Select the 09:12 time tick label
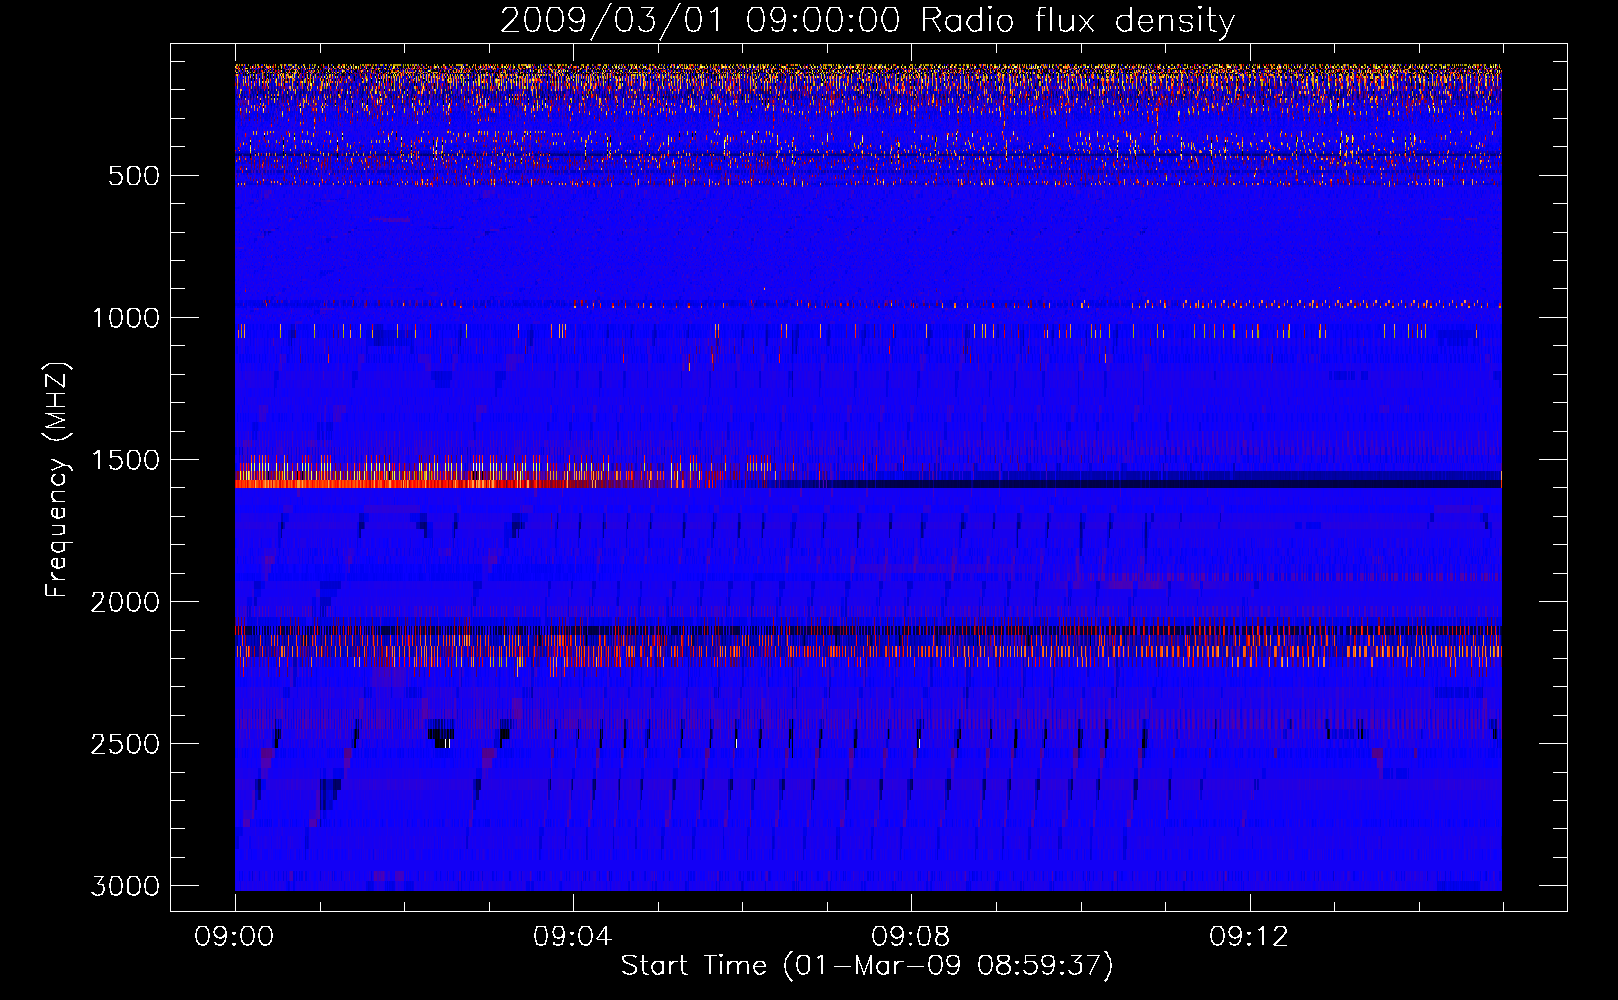Image resolution: width=1618 pixels, height=1000 pixels. tap(1249, 937)
